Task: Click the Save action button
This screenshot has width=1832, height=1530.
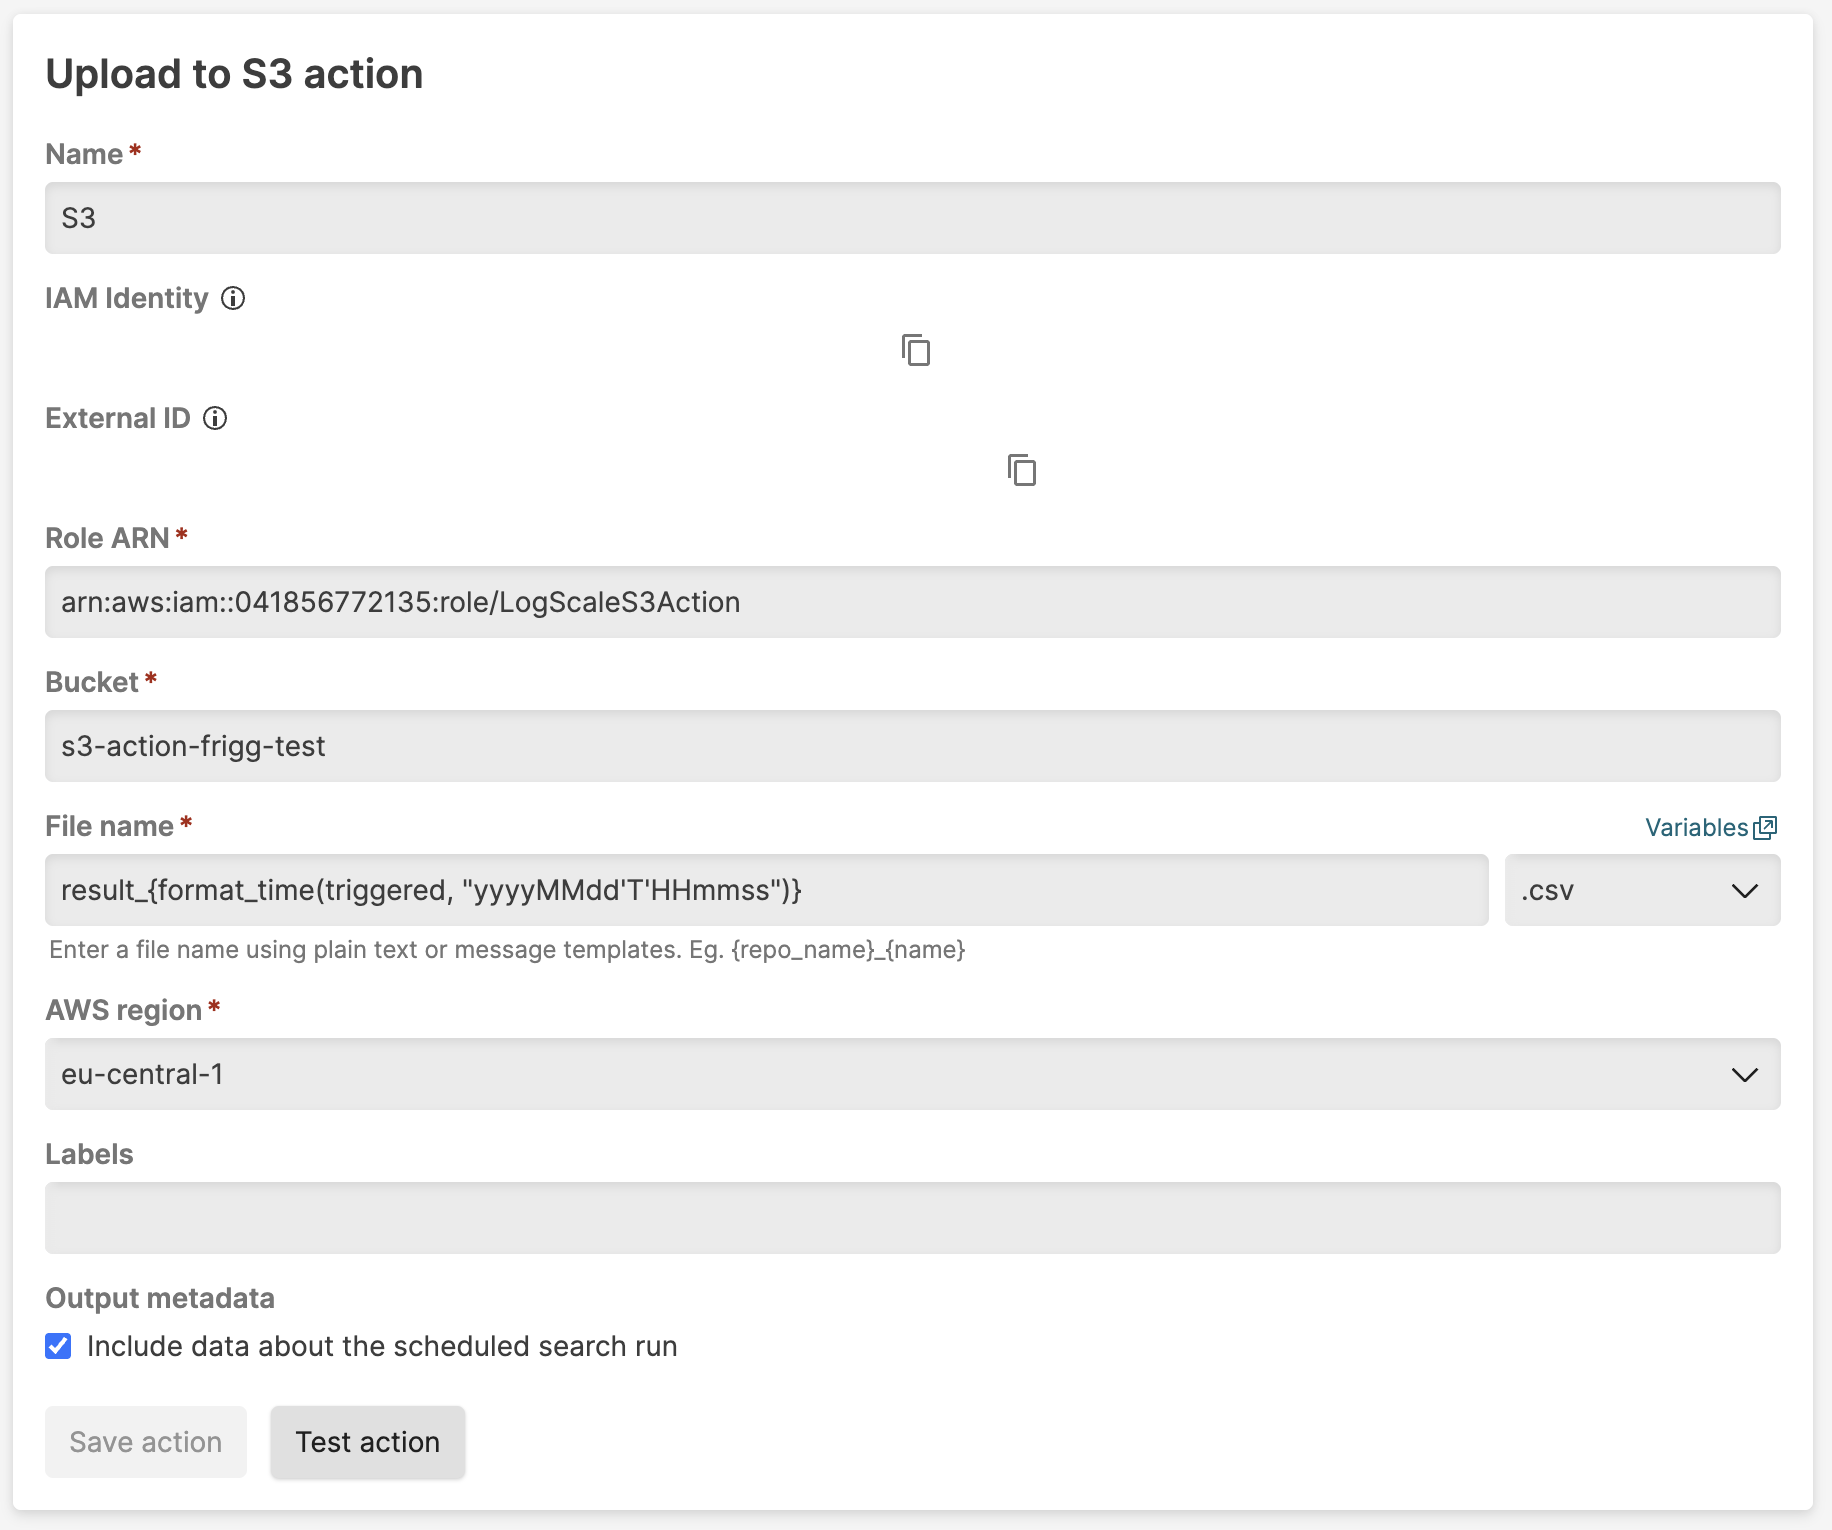Action: [x=145, y=1442]
